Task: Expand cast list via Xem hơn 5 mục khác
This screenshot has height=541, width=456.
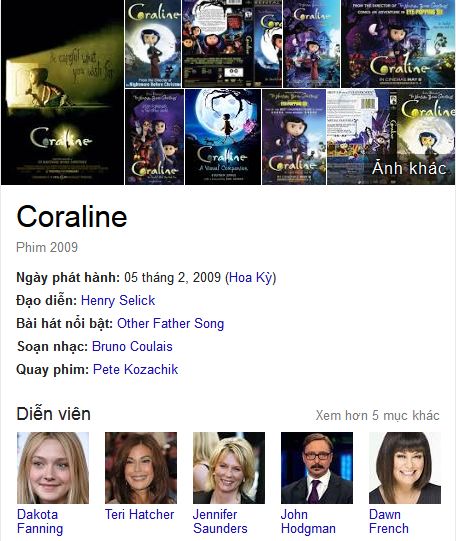Action: click(x=378, y=415)
